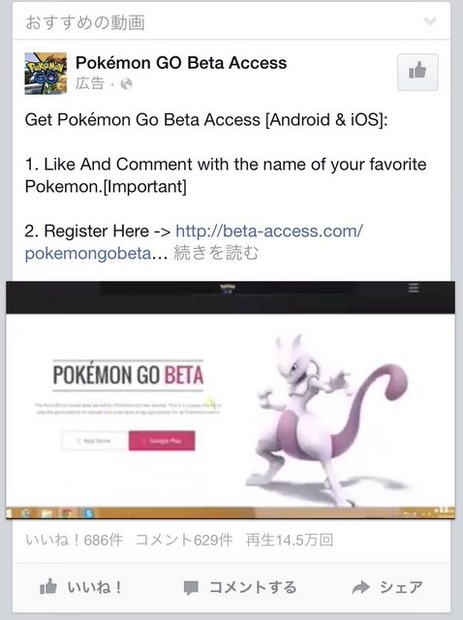Click the hamburger menu icon in video

pyautogui.click(x=414, y=288)
